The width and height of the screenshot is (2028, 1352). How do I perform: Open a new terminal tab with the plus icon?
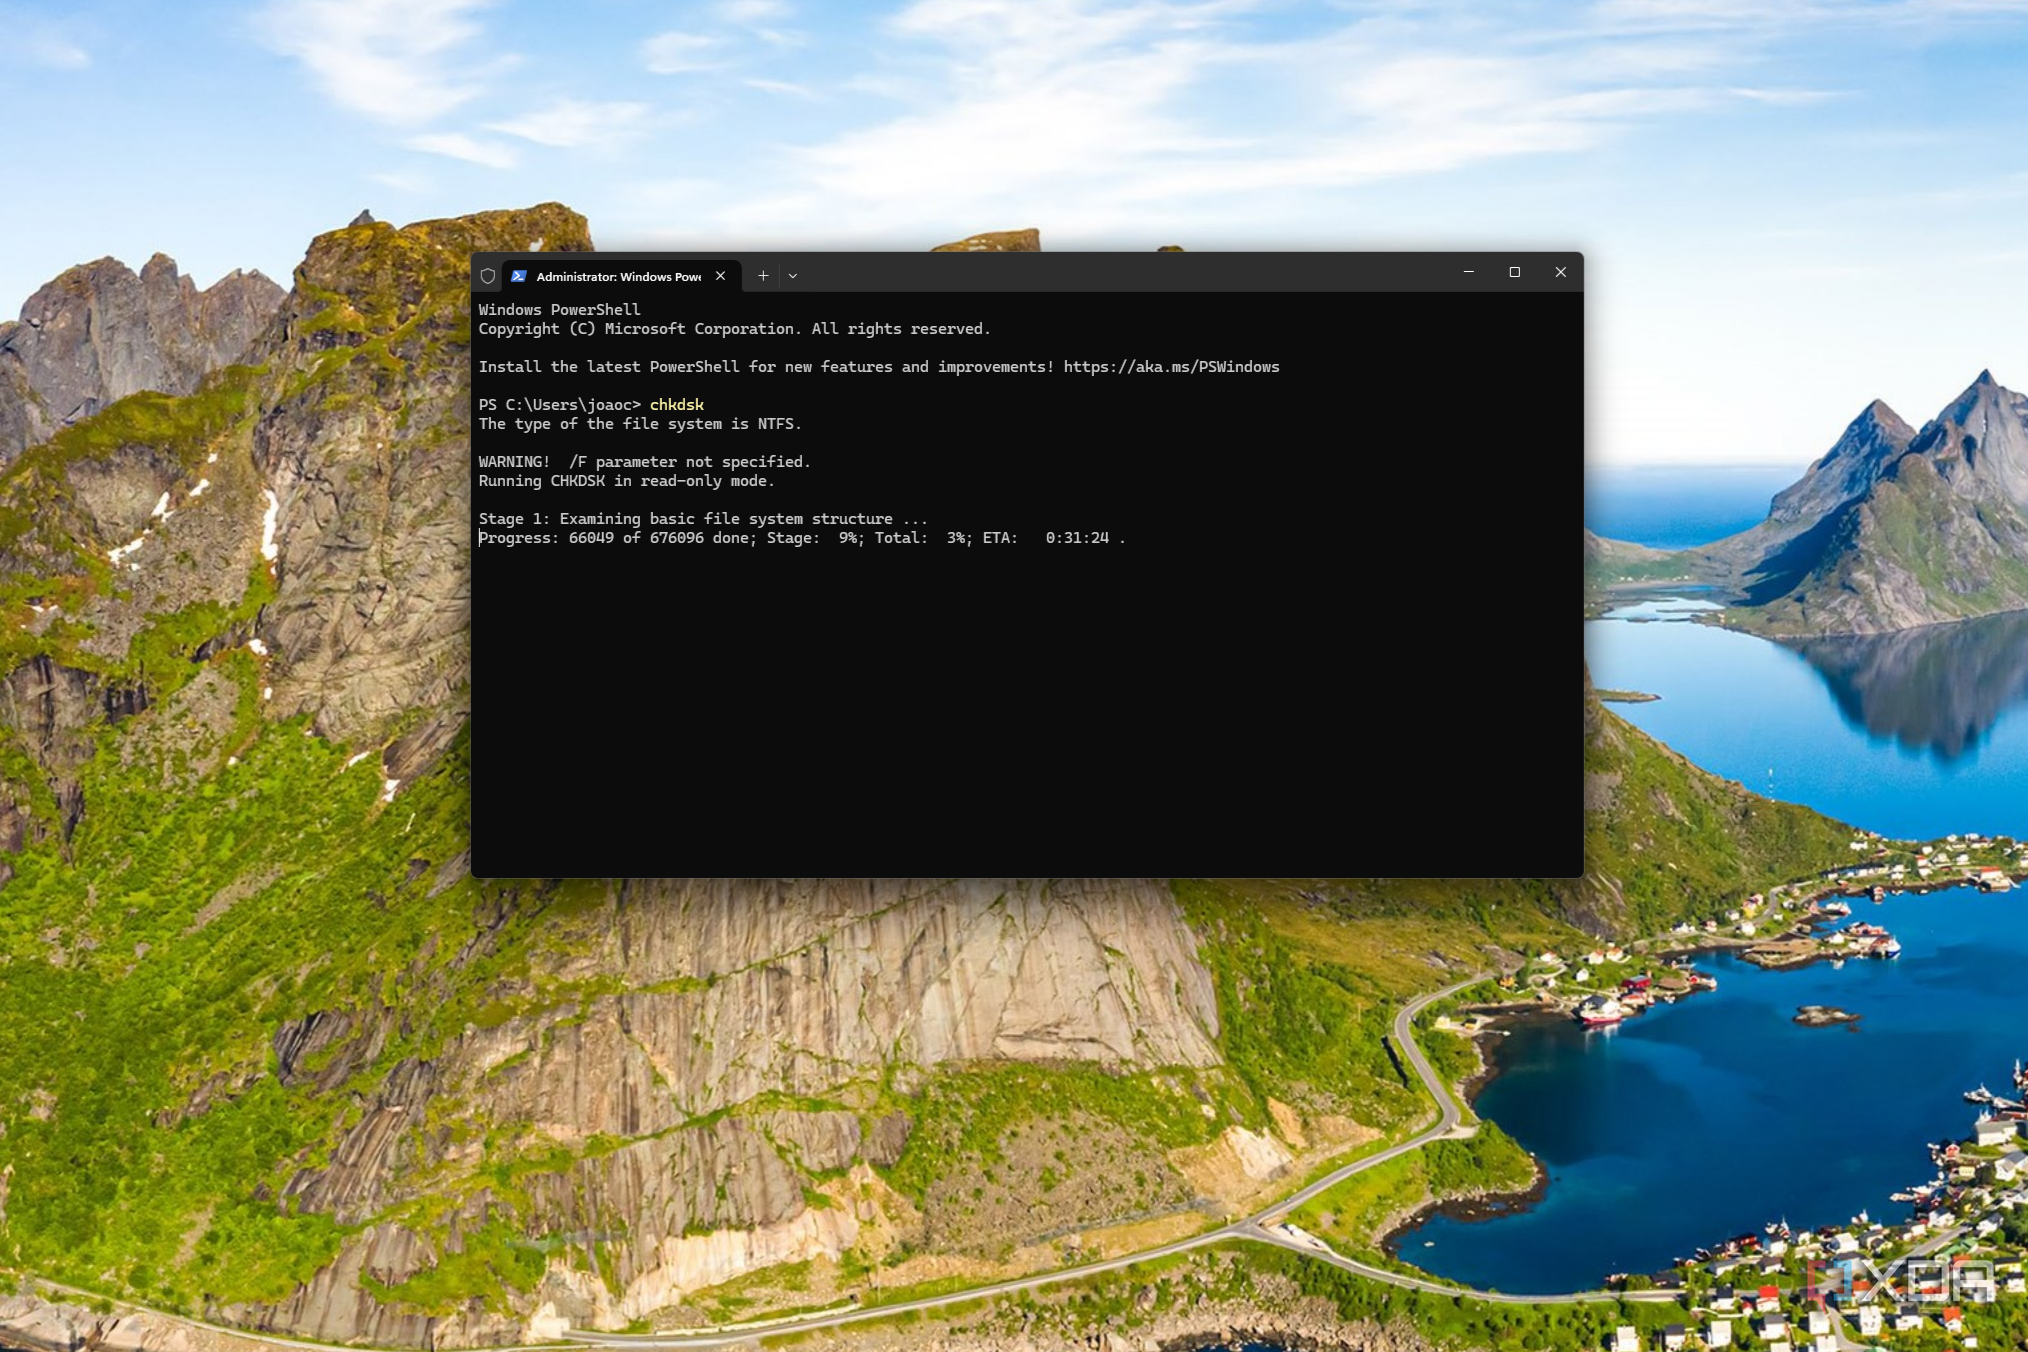(x=762, y=276)
